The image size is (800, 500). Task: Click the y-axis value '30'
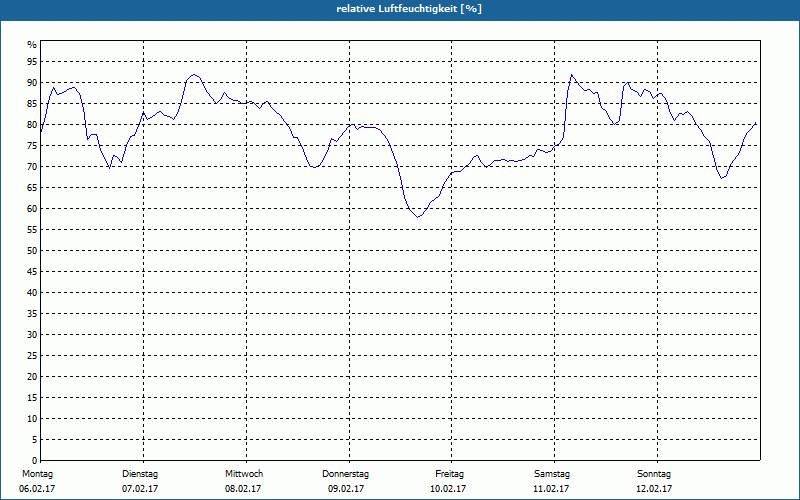coord(32,335)
